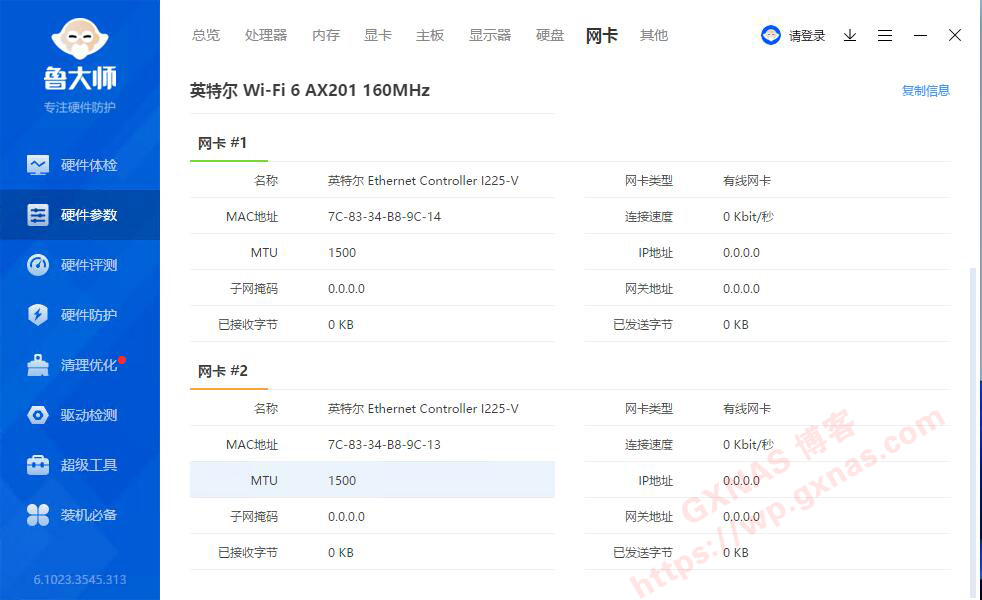The height and width of the screenshot is (600, 982).
Task: Open 超级工具 toolbox icon
Action: pyautogui.click(x=38, y=465)
